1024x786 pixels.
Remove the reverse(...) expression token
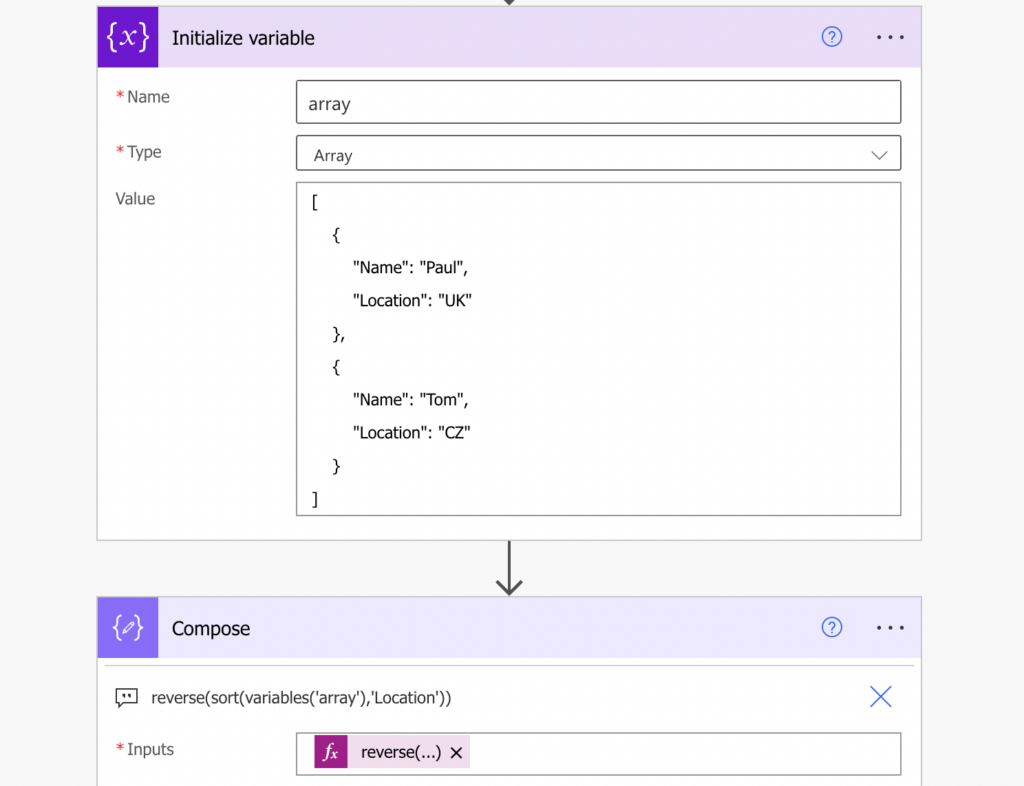[456, 753]
